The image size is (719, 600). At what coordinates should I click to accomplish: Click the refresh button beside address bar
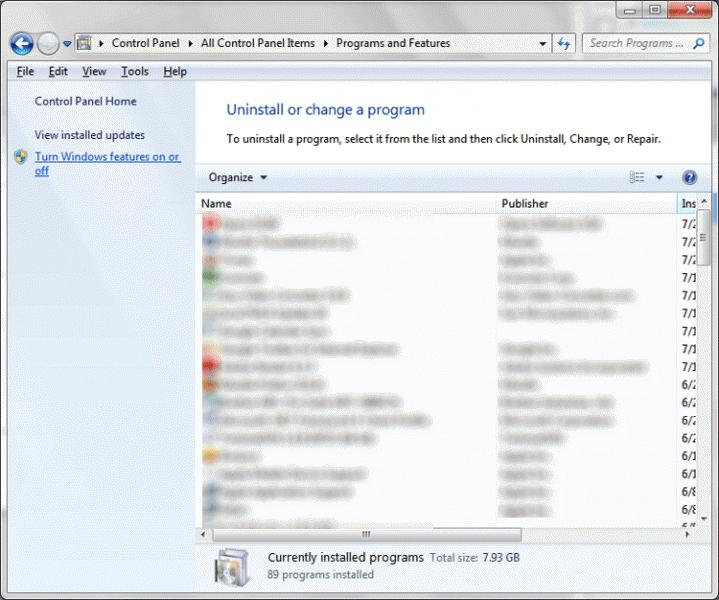coord(564,44)
